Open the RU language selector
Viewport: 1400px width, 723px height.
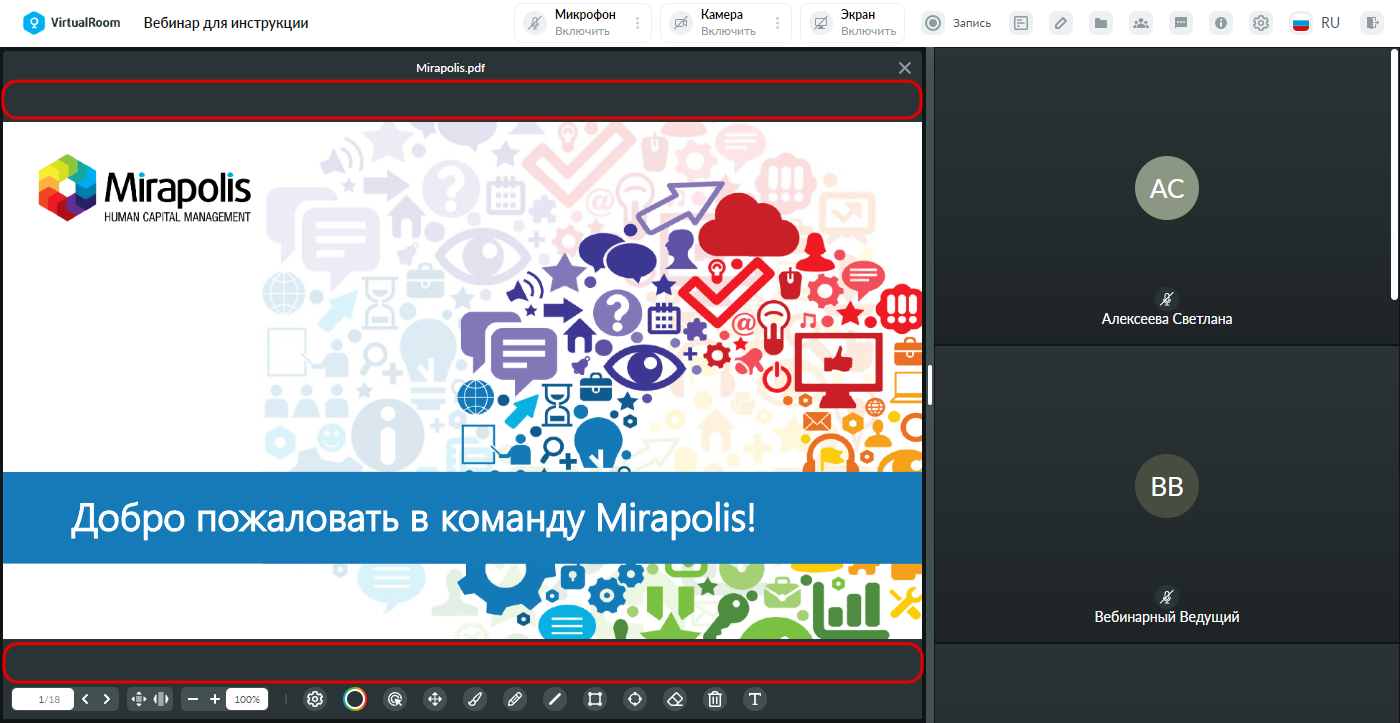point(1316,23)
